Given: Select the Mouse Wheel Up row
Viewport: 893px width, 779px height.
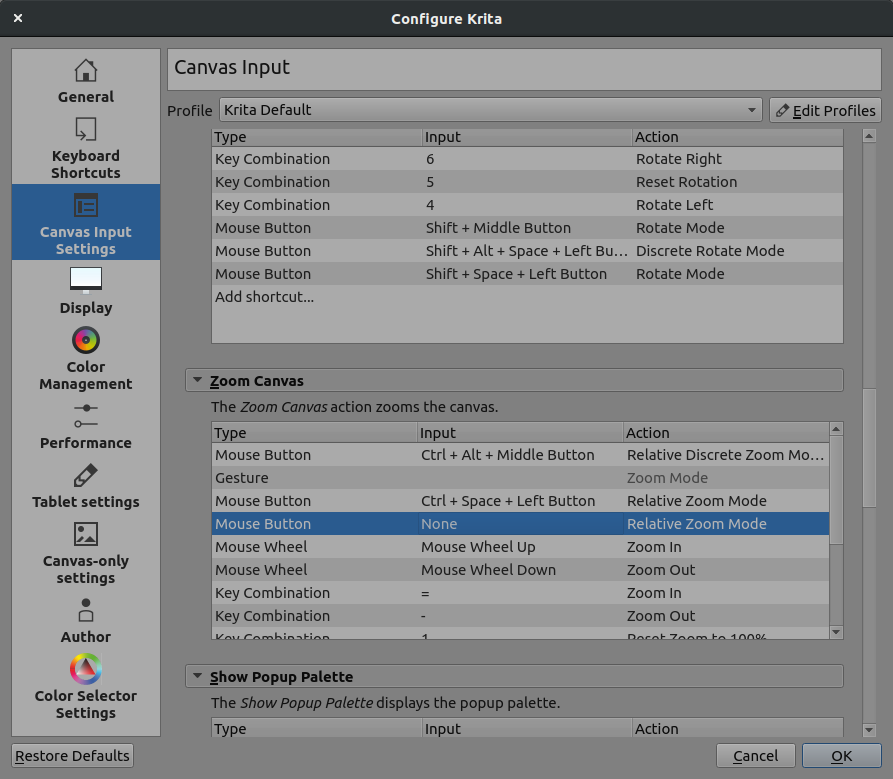Looking at the screenshot, I should (x=521, y=547).
